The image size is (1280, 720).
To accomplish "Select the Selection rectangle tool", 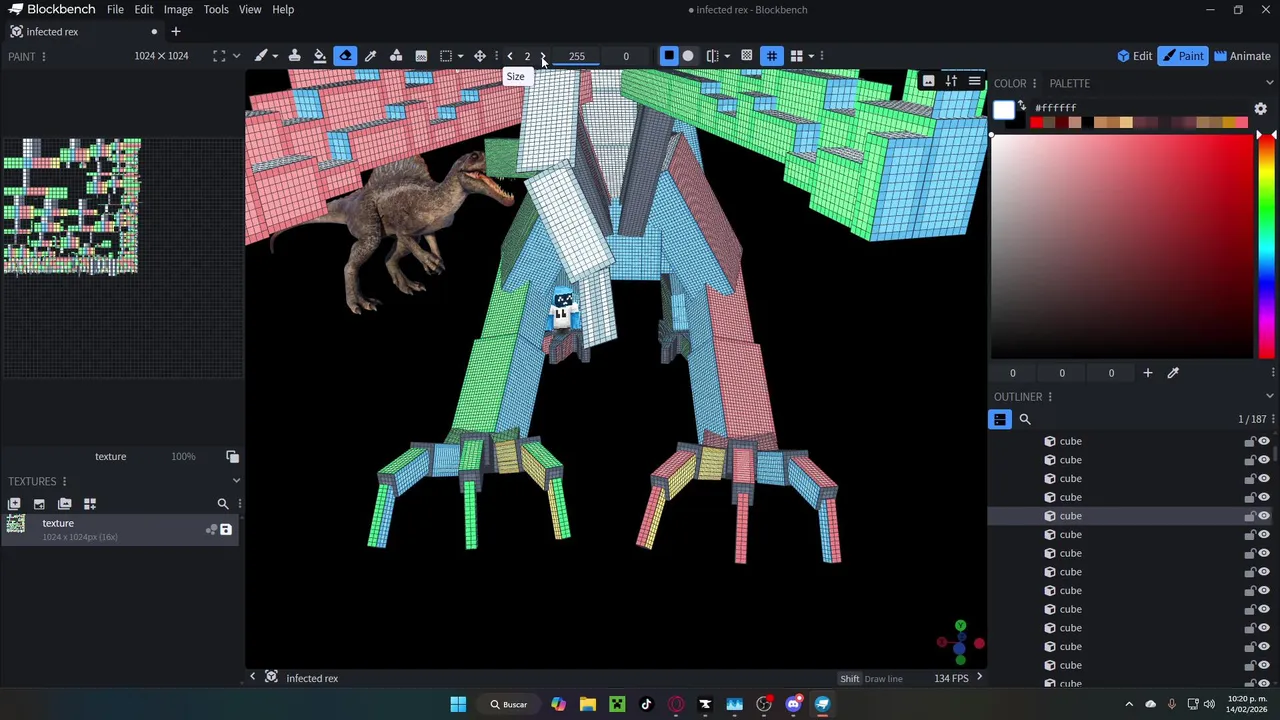I will [x=446, y=56].
